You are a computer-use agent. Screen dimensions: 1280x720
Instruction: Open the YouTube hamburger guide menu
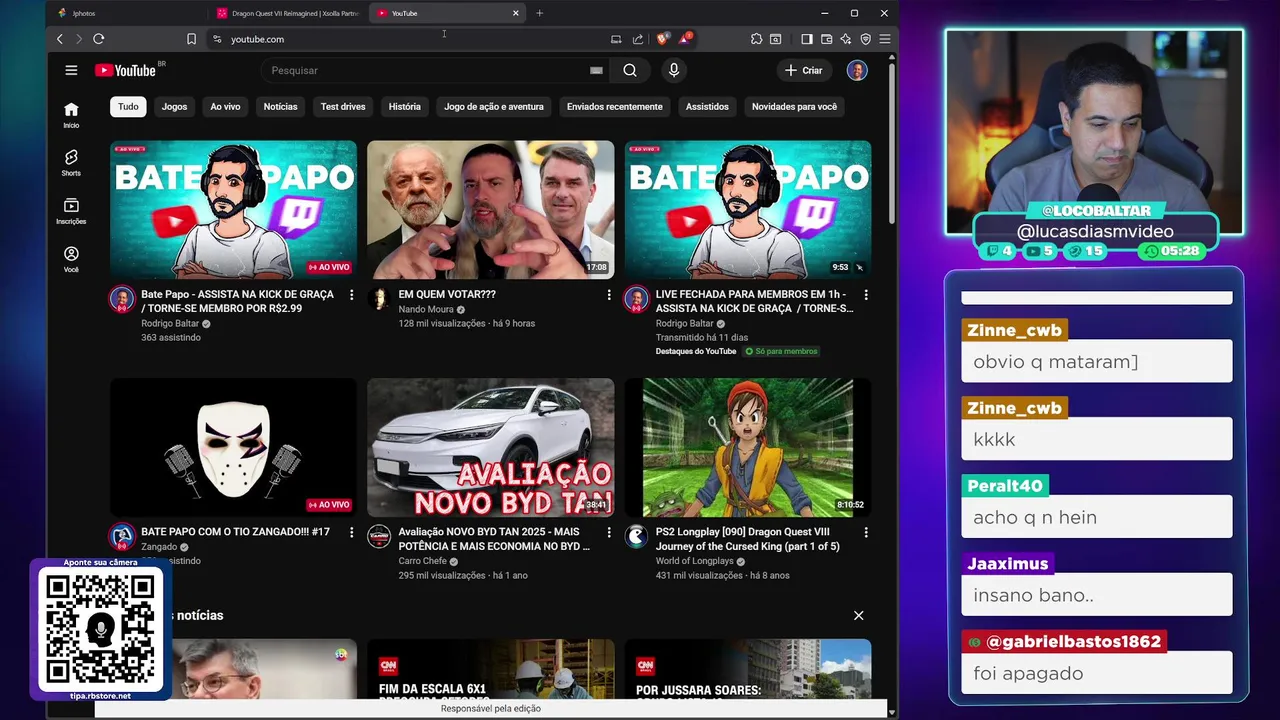(x=71, y=70)
